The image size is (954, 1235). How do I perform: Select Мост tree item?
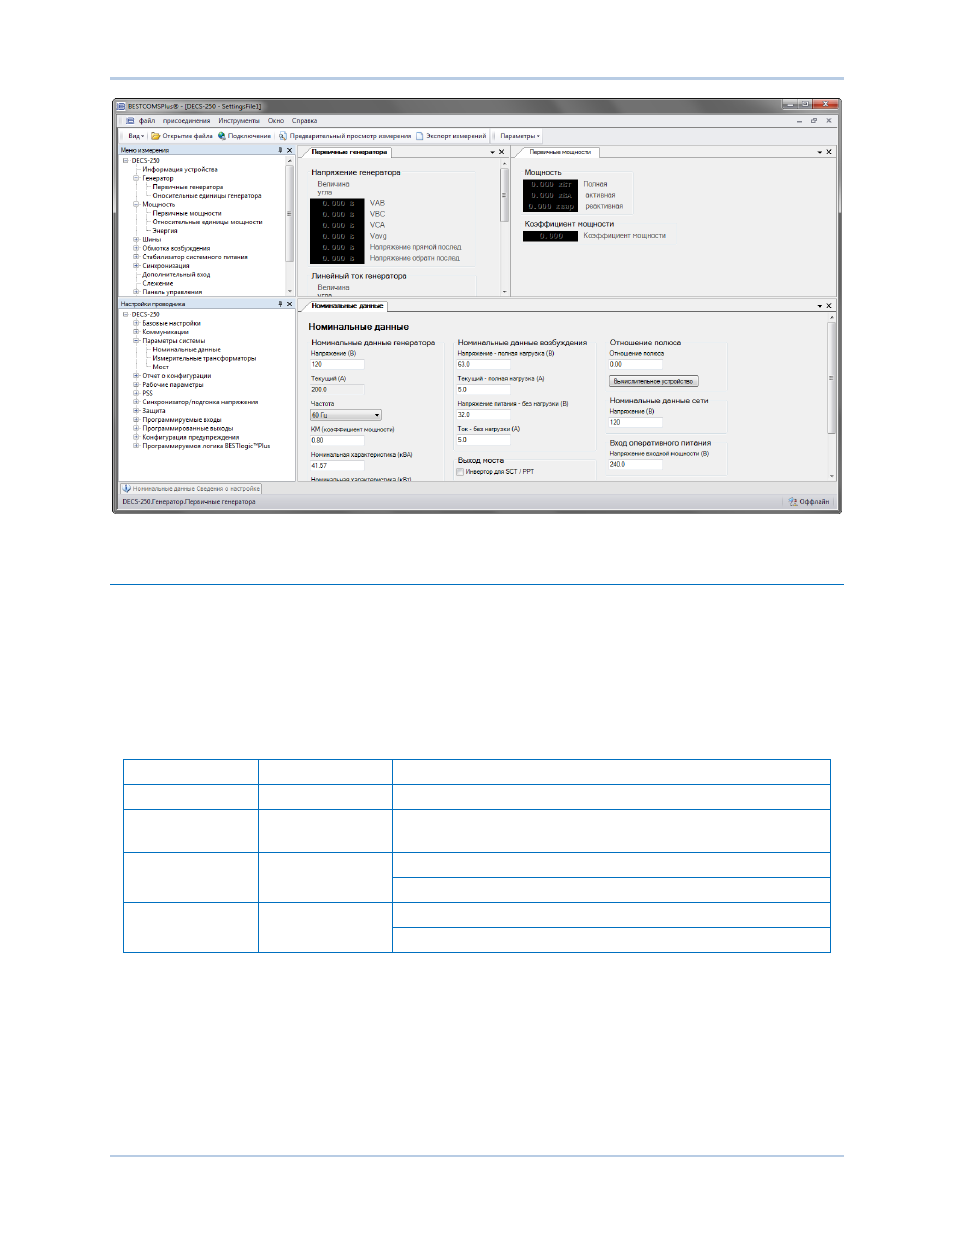[161, 367]
